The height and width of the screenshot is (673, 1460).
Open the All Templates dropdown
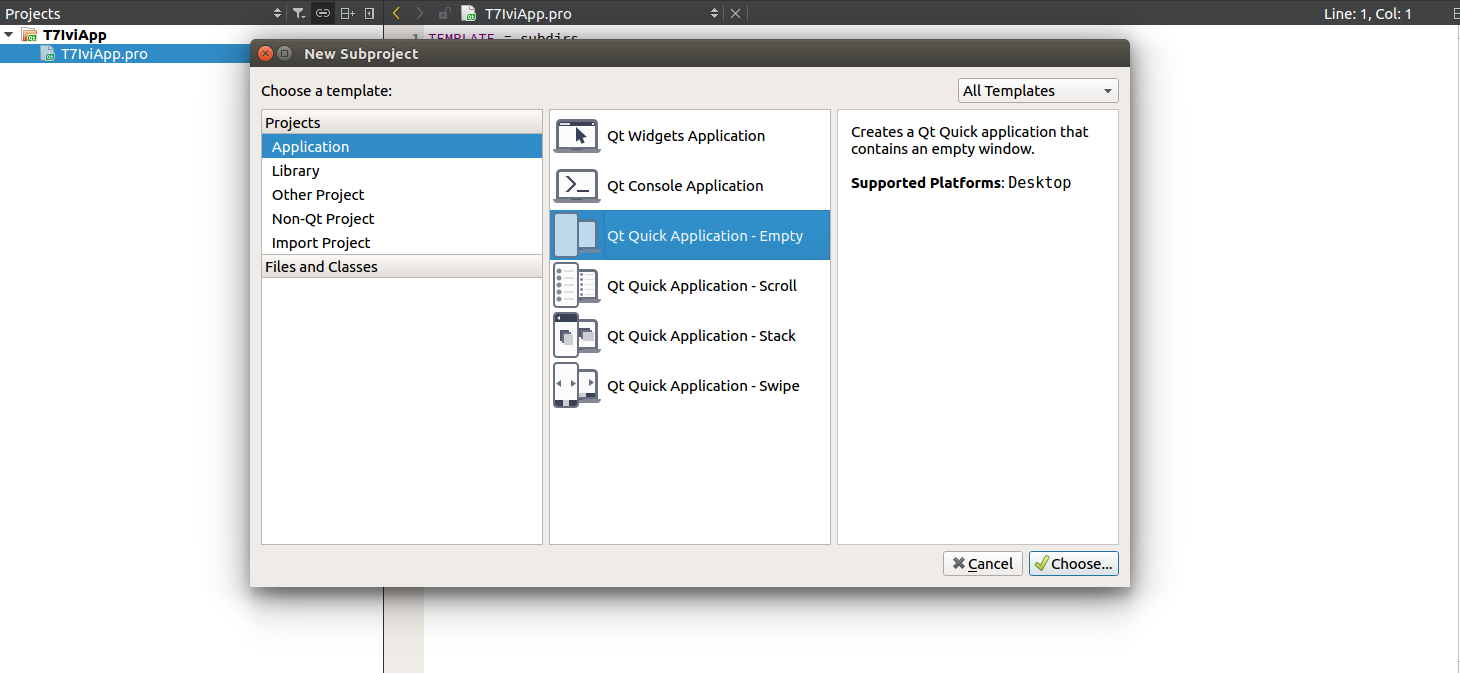1037,90
